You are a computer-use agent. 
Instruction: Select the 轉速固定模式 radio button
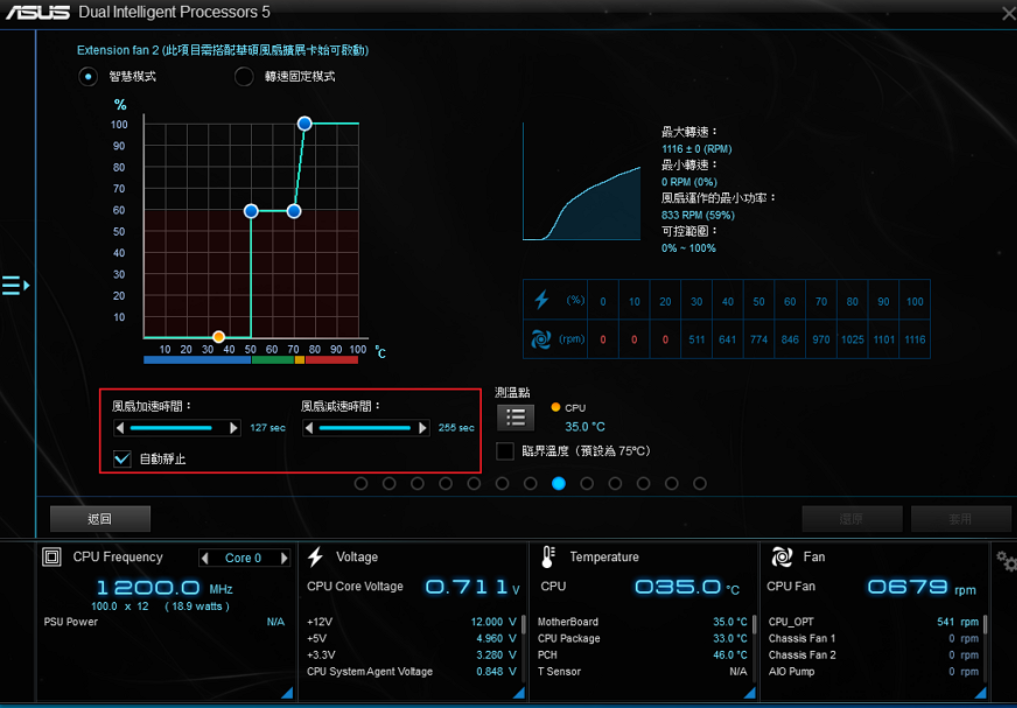pos(244,77)
